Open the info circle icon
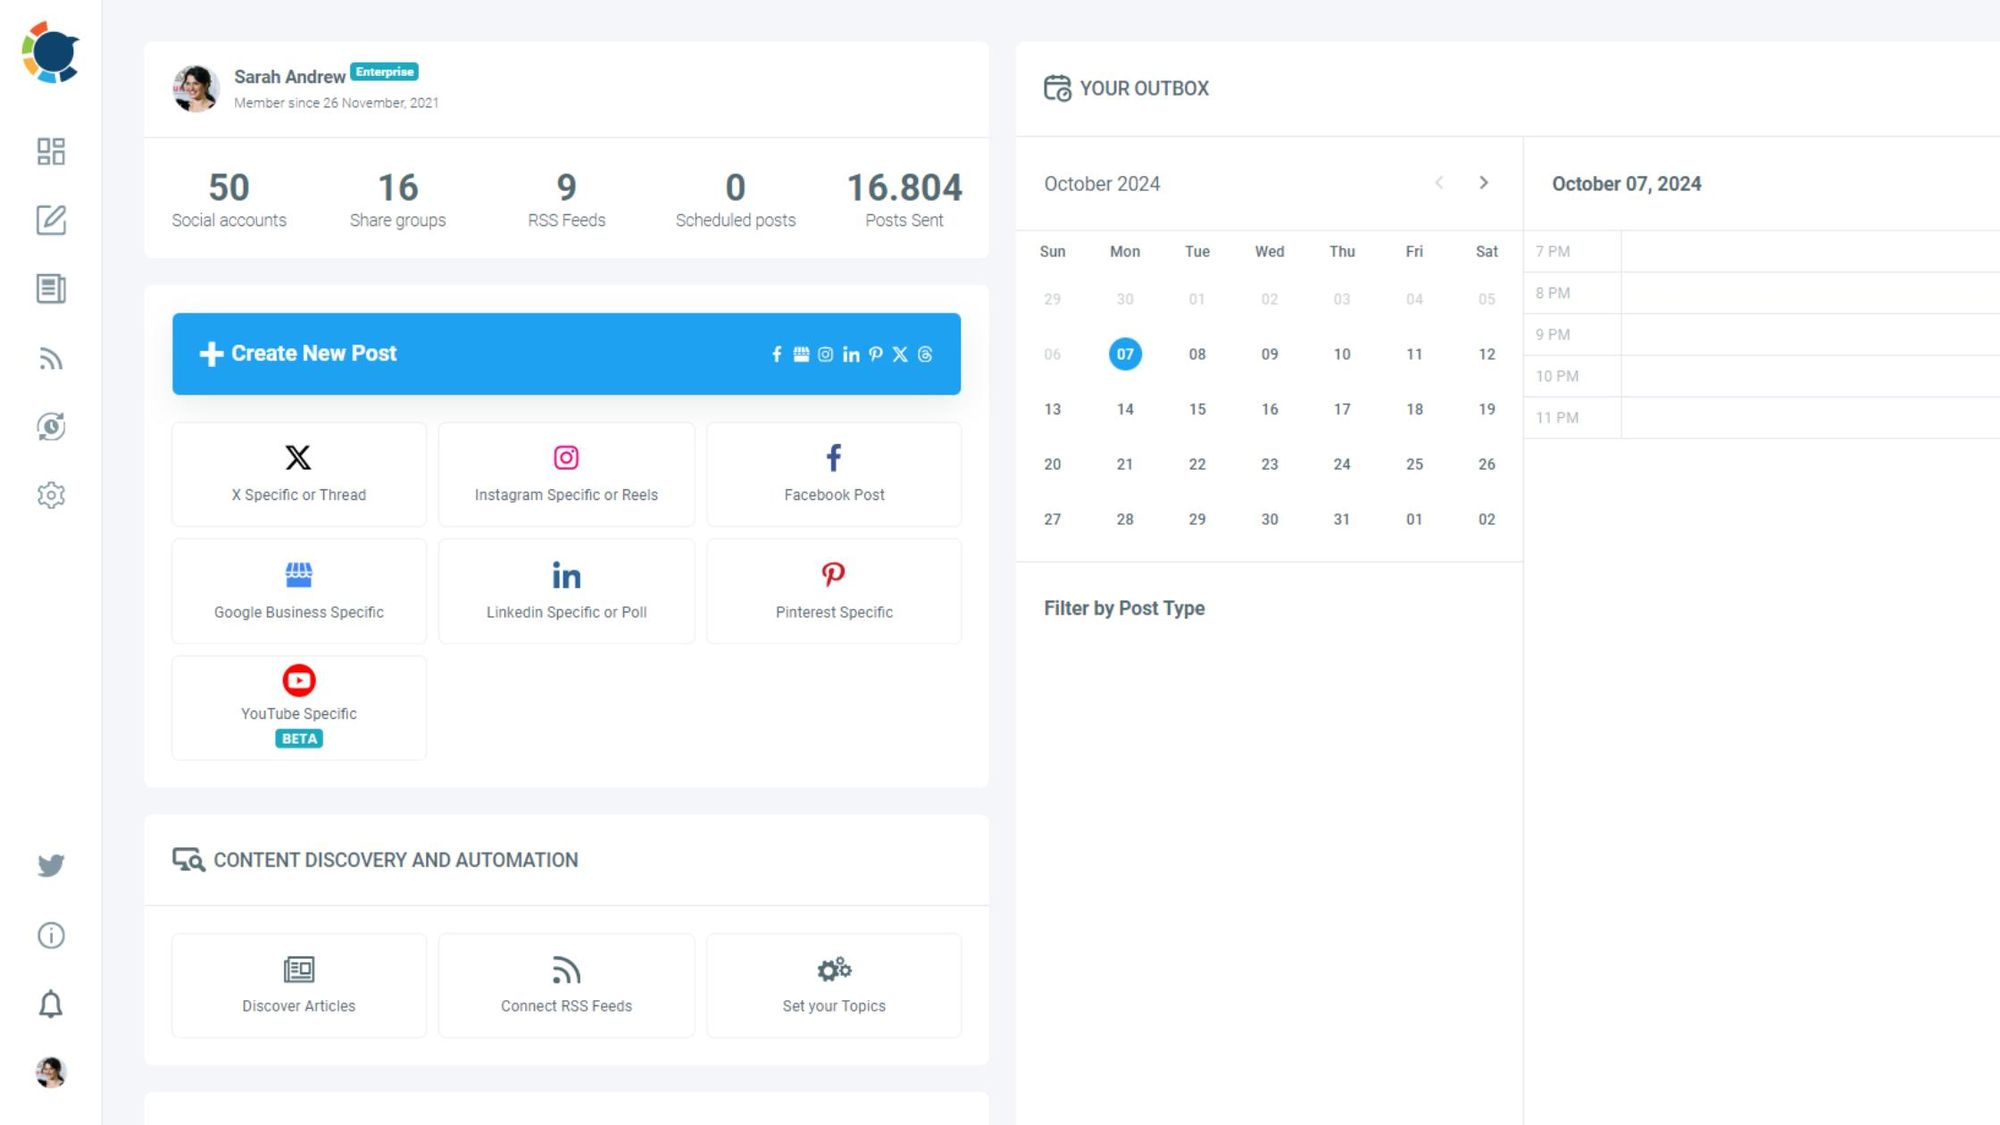Screen dimensions: 2000x1125 (x=51, y=935)
